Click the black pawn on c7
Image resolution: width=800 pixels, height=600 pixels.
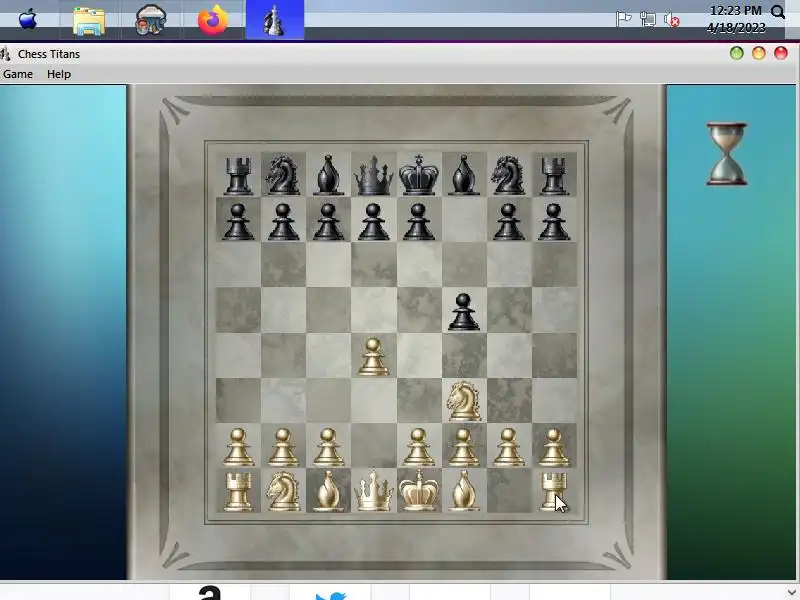click(328, 221)
